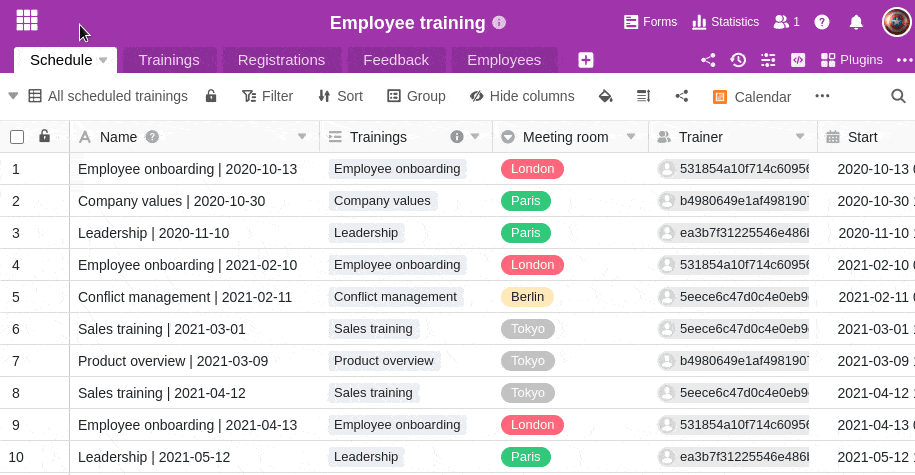915x475 pixels.
Task: Toggle the view lock icon
Action: coord(211,96)
